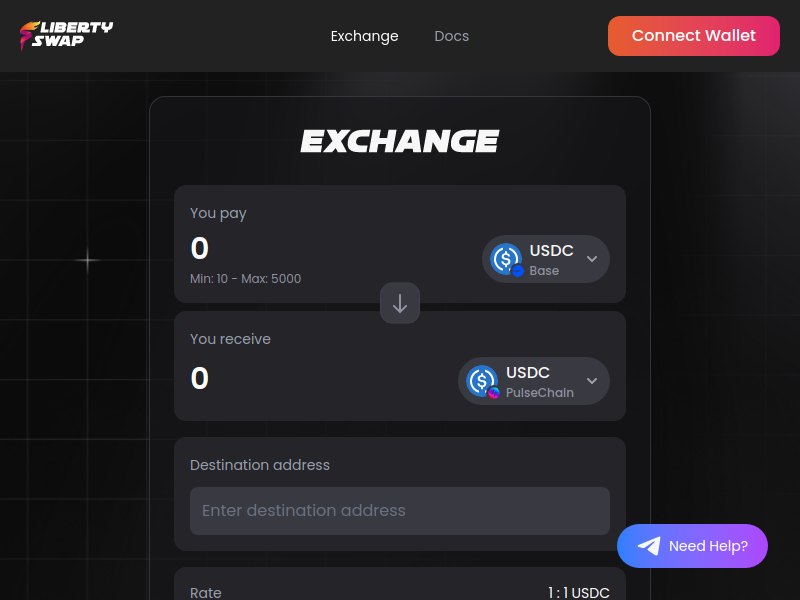
Task: Click the USDC coin icon on PulseChain
Action: (482, 381)
